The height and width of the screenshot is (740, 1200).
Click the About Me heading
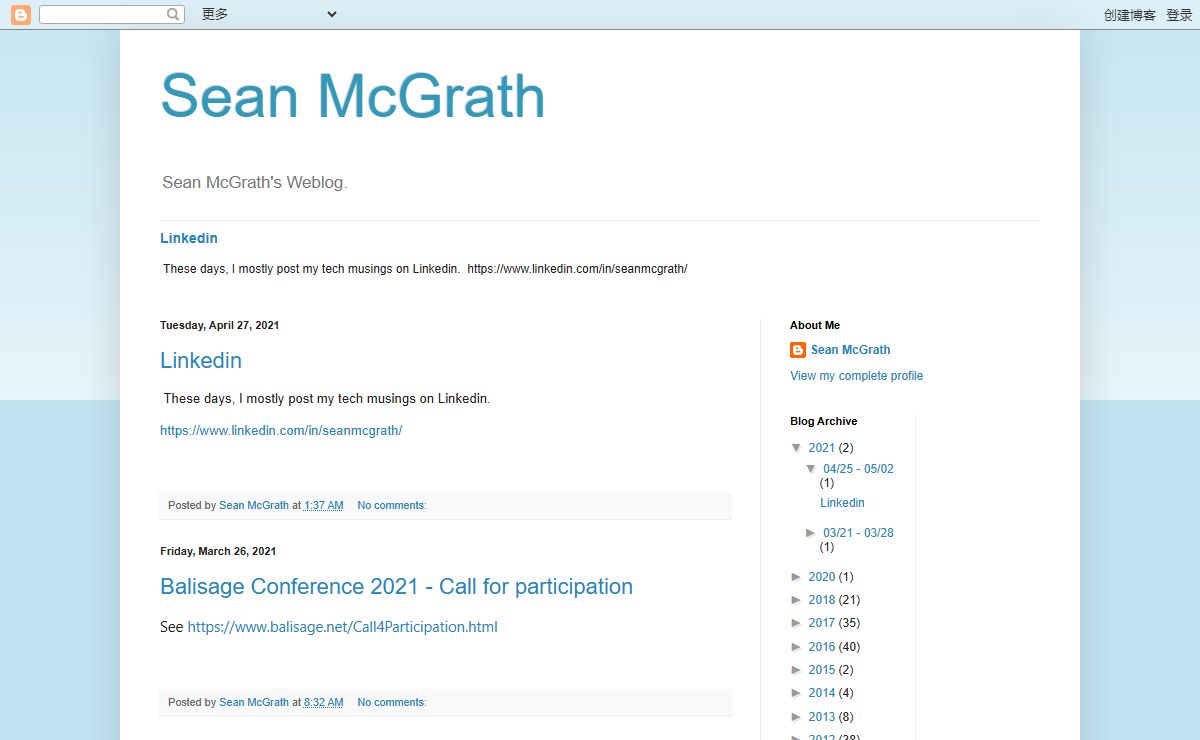[x=815, y=325]
